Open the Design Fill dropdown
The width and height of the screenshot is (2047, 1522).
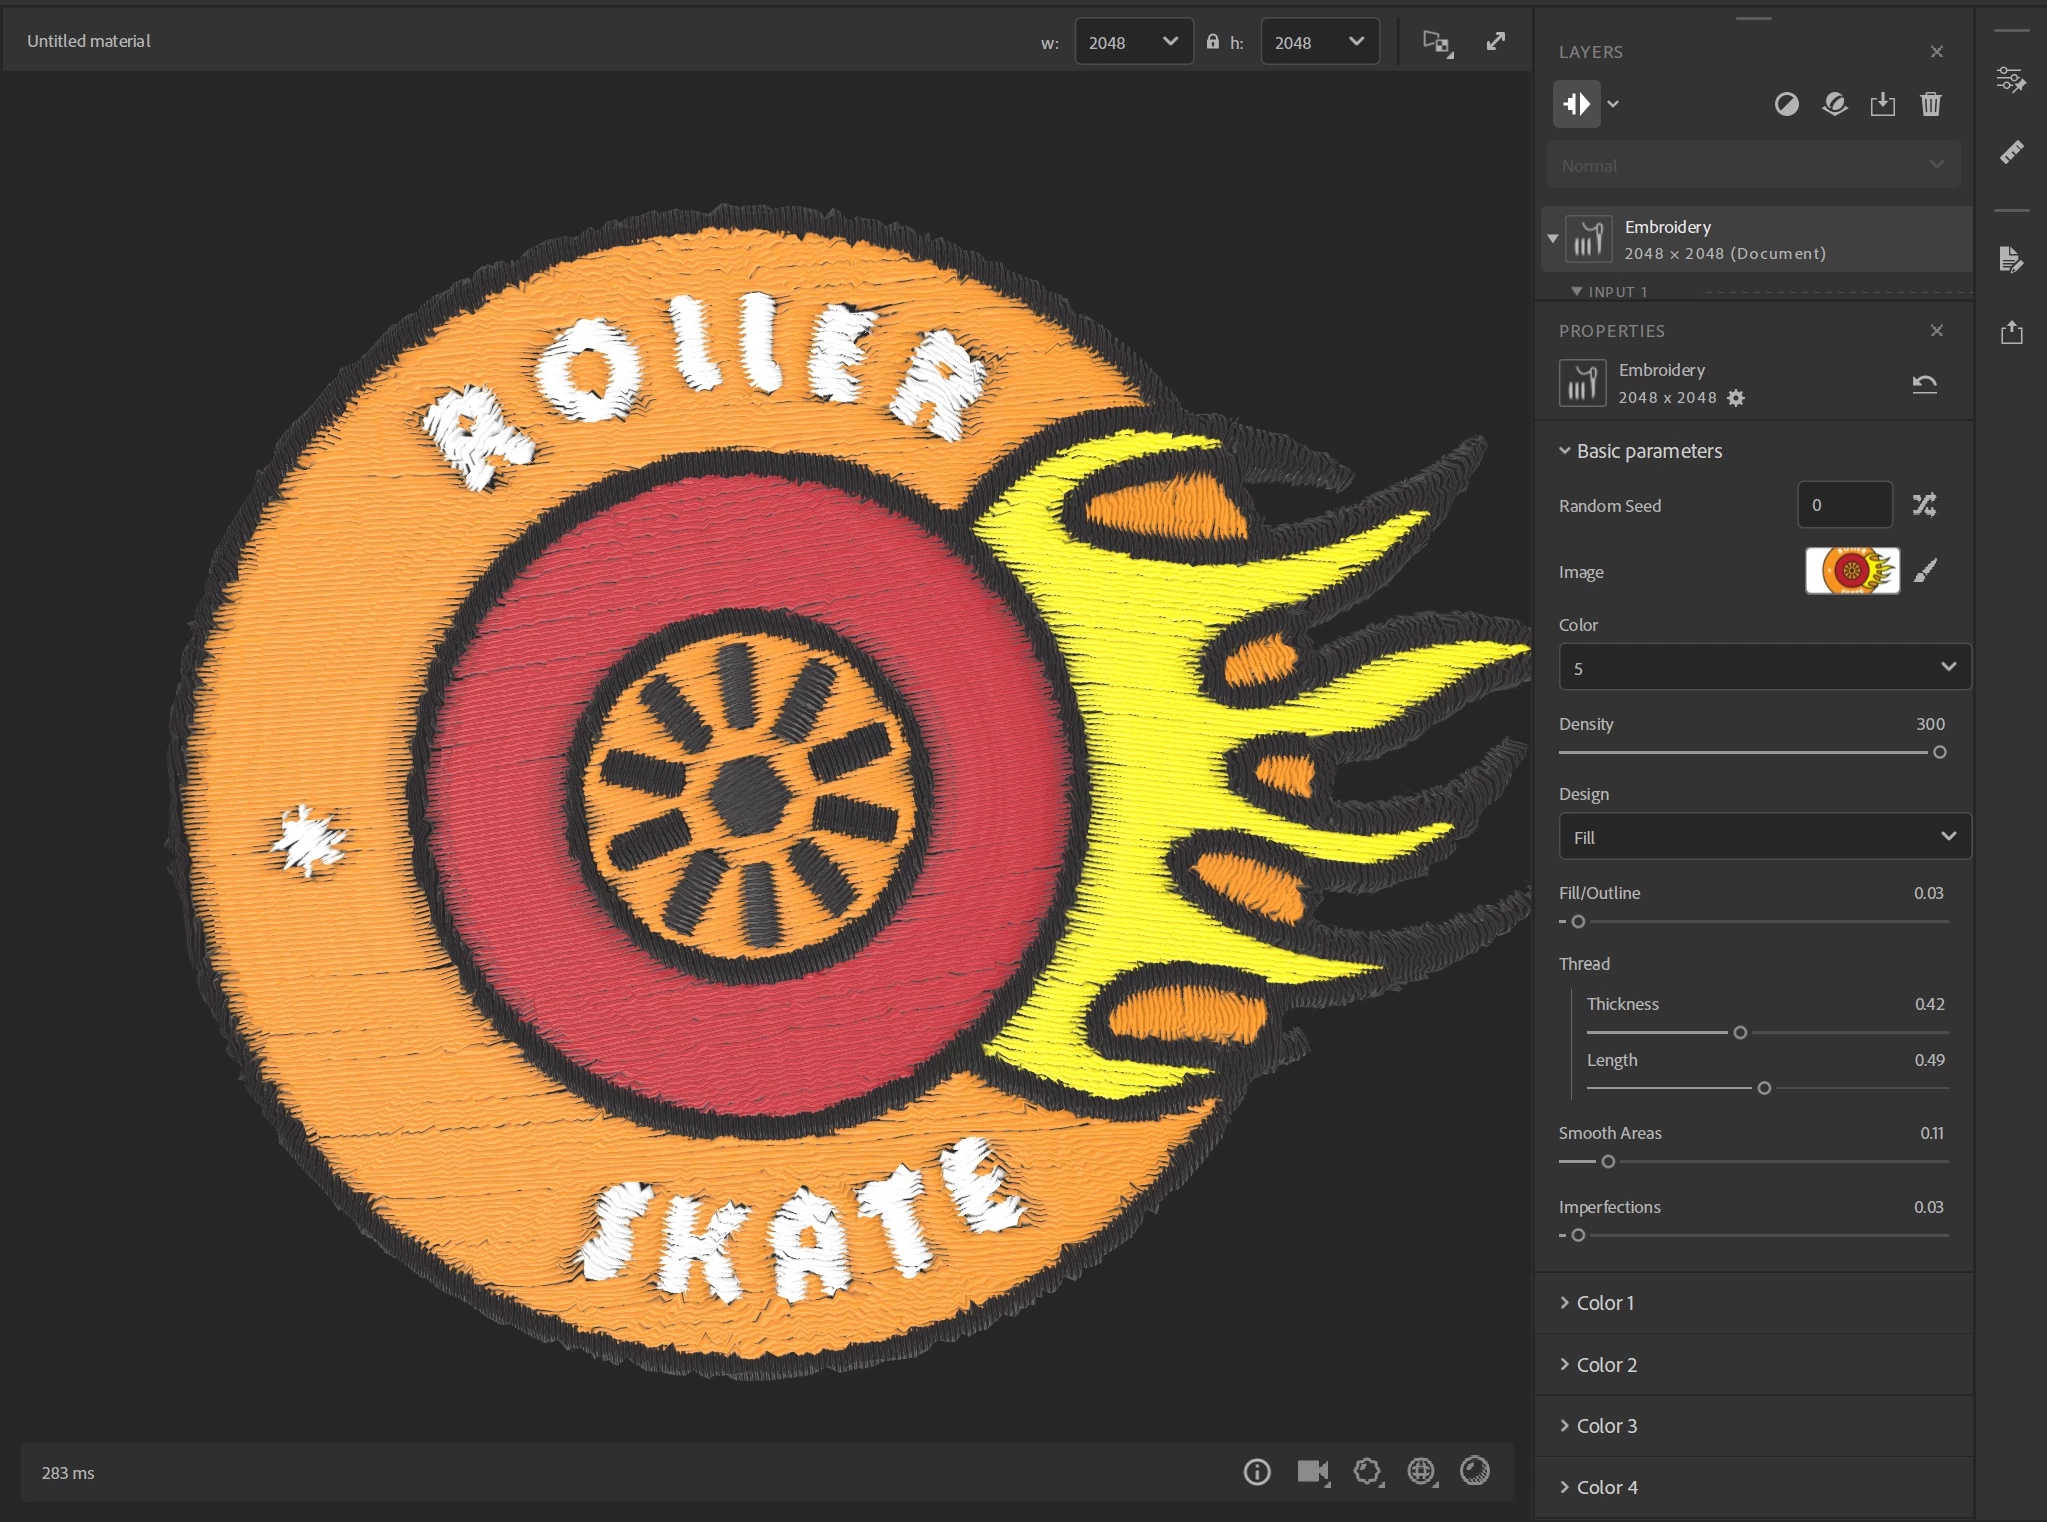point(1764,837)
